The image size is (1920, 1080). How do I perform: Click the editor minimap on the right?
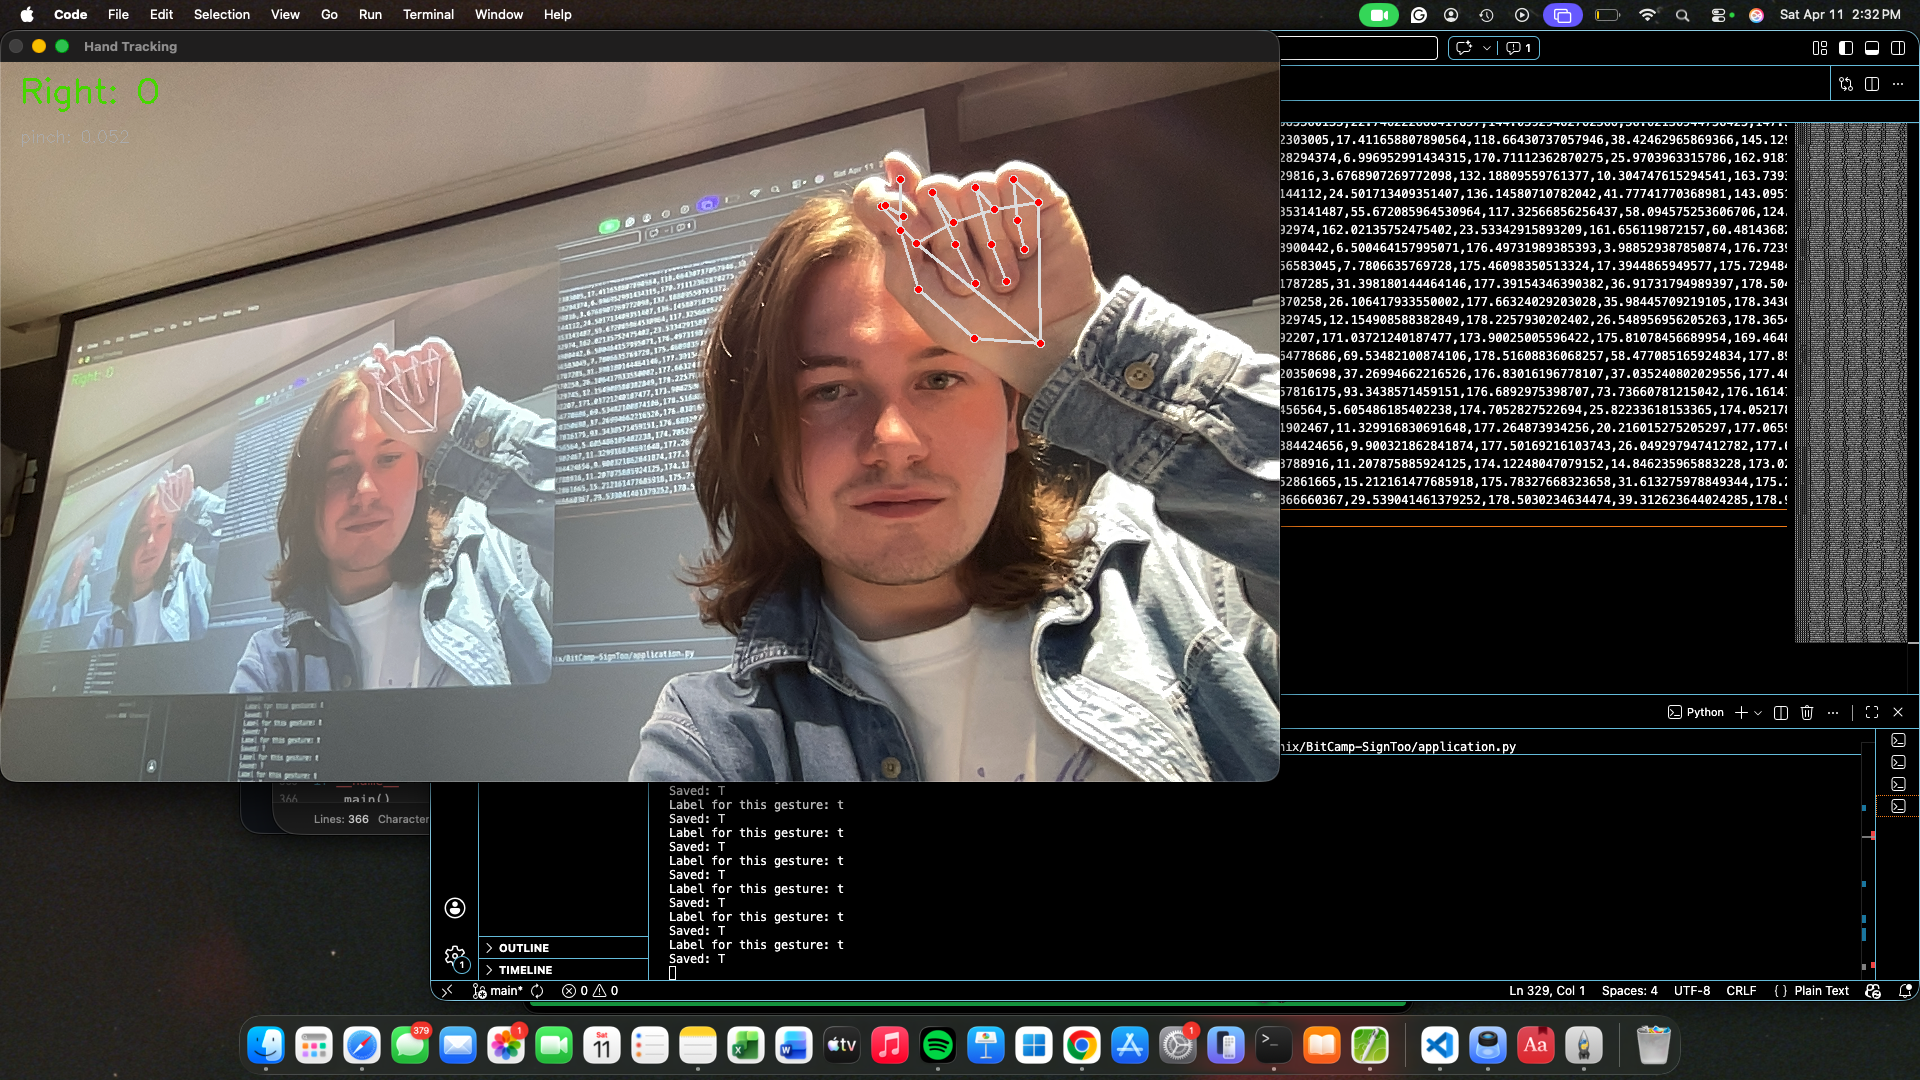(1850, 380)
